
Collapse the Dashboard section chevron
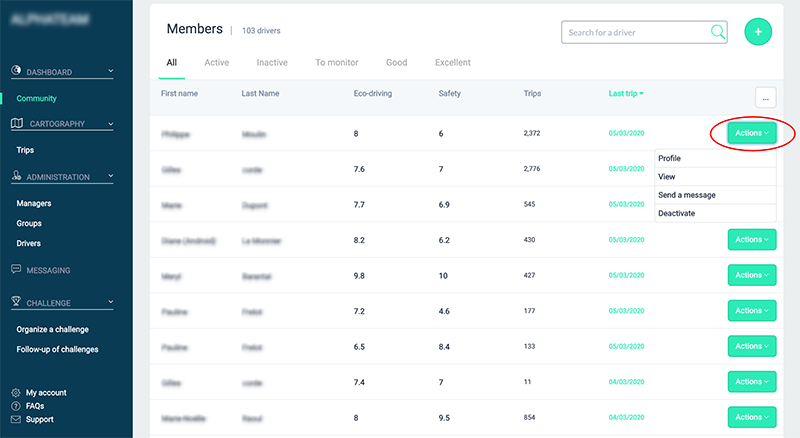point(110,72)
